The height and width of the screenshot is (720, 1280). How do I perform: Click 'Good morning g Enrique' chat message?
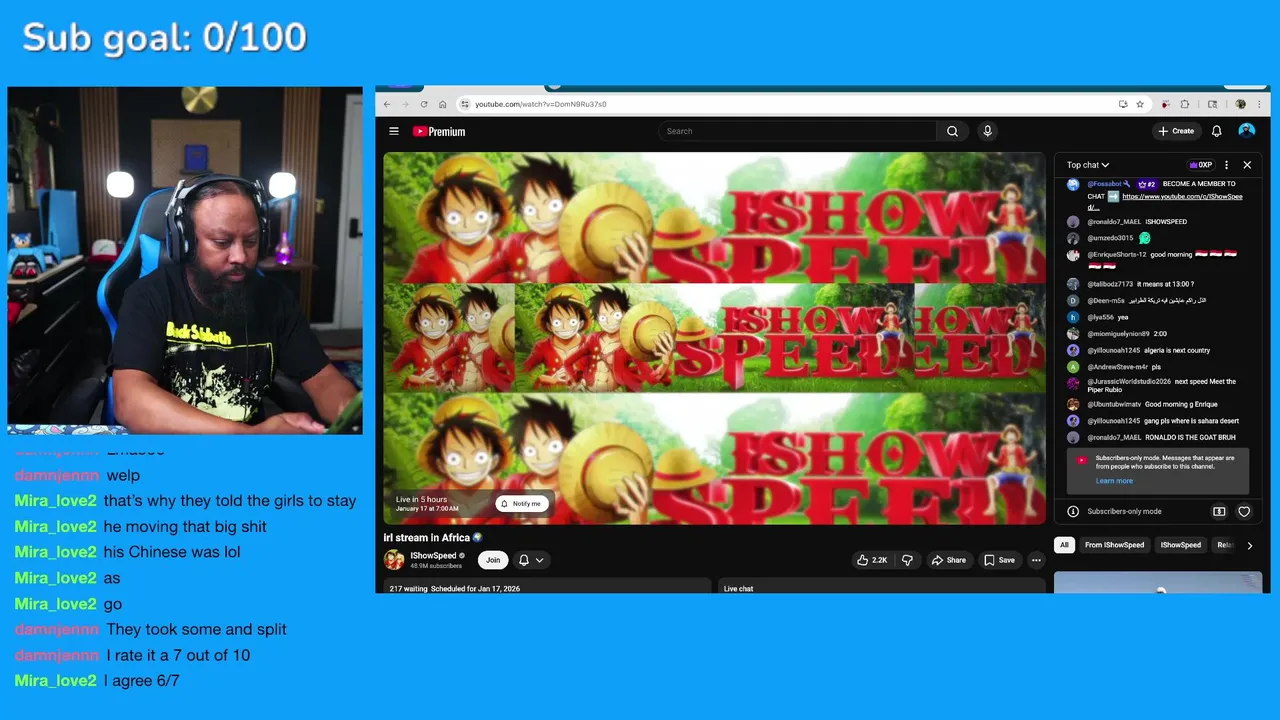[1182, 404]
